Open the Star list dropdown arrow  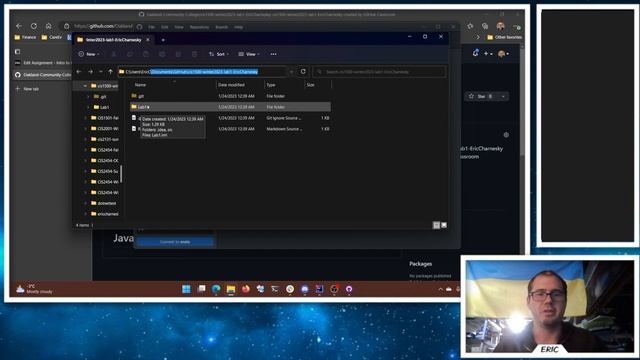(x=503, y=96)
